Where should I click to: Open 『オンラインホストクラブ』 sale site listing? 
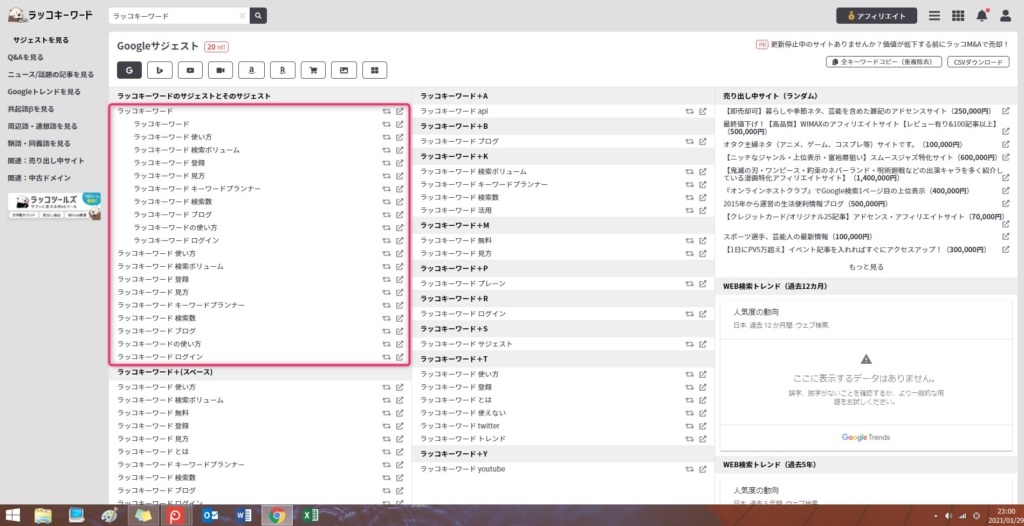click(847, 191)
